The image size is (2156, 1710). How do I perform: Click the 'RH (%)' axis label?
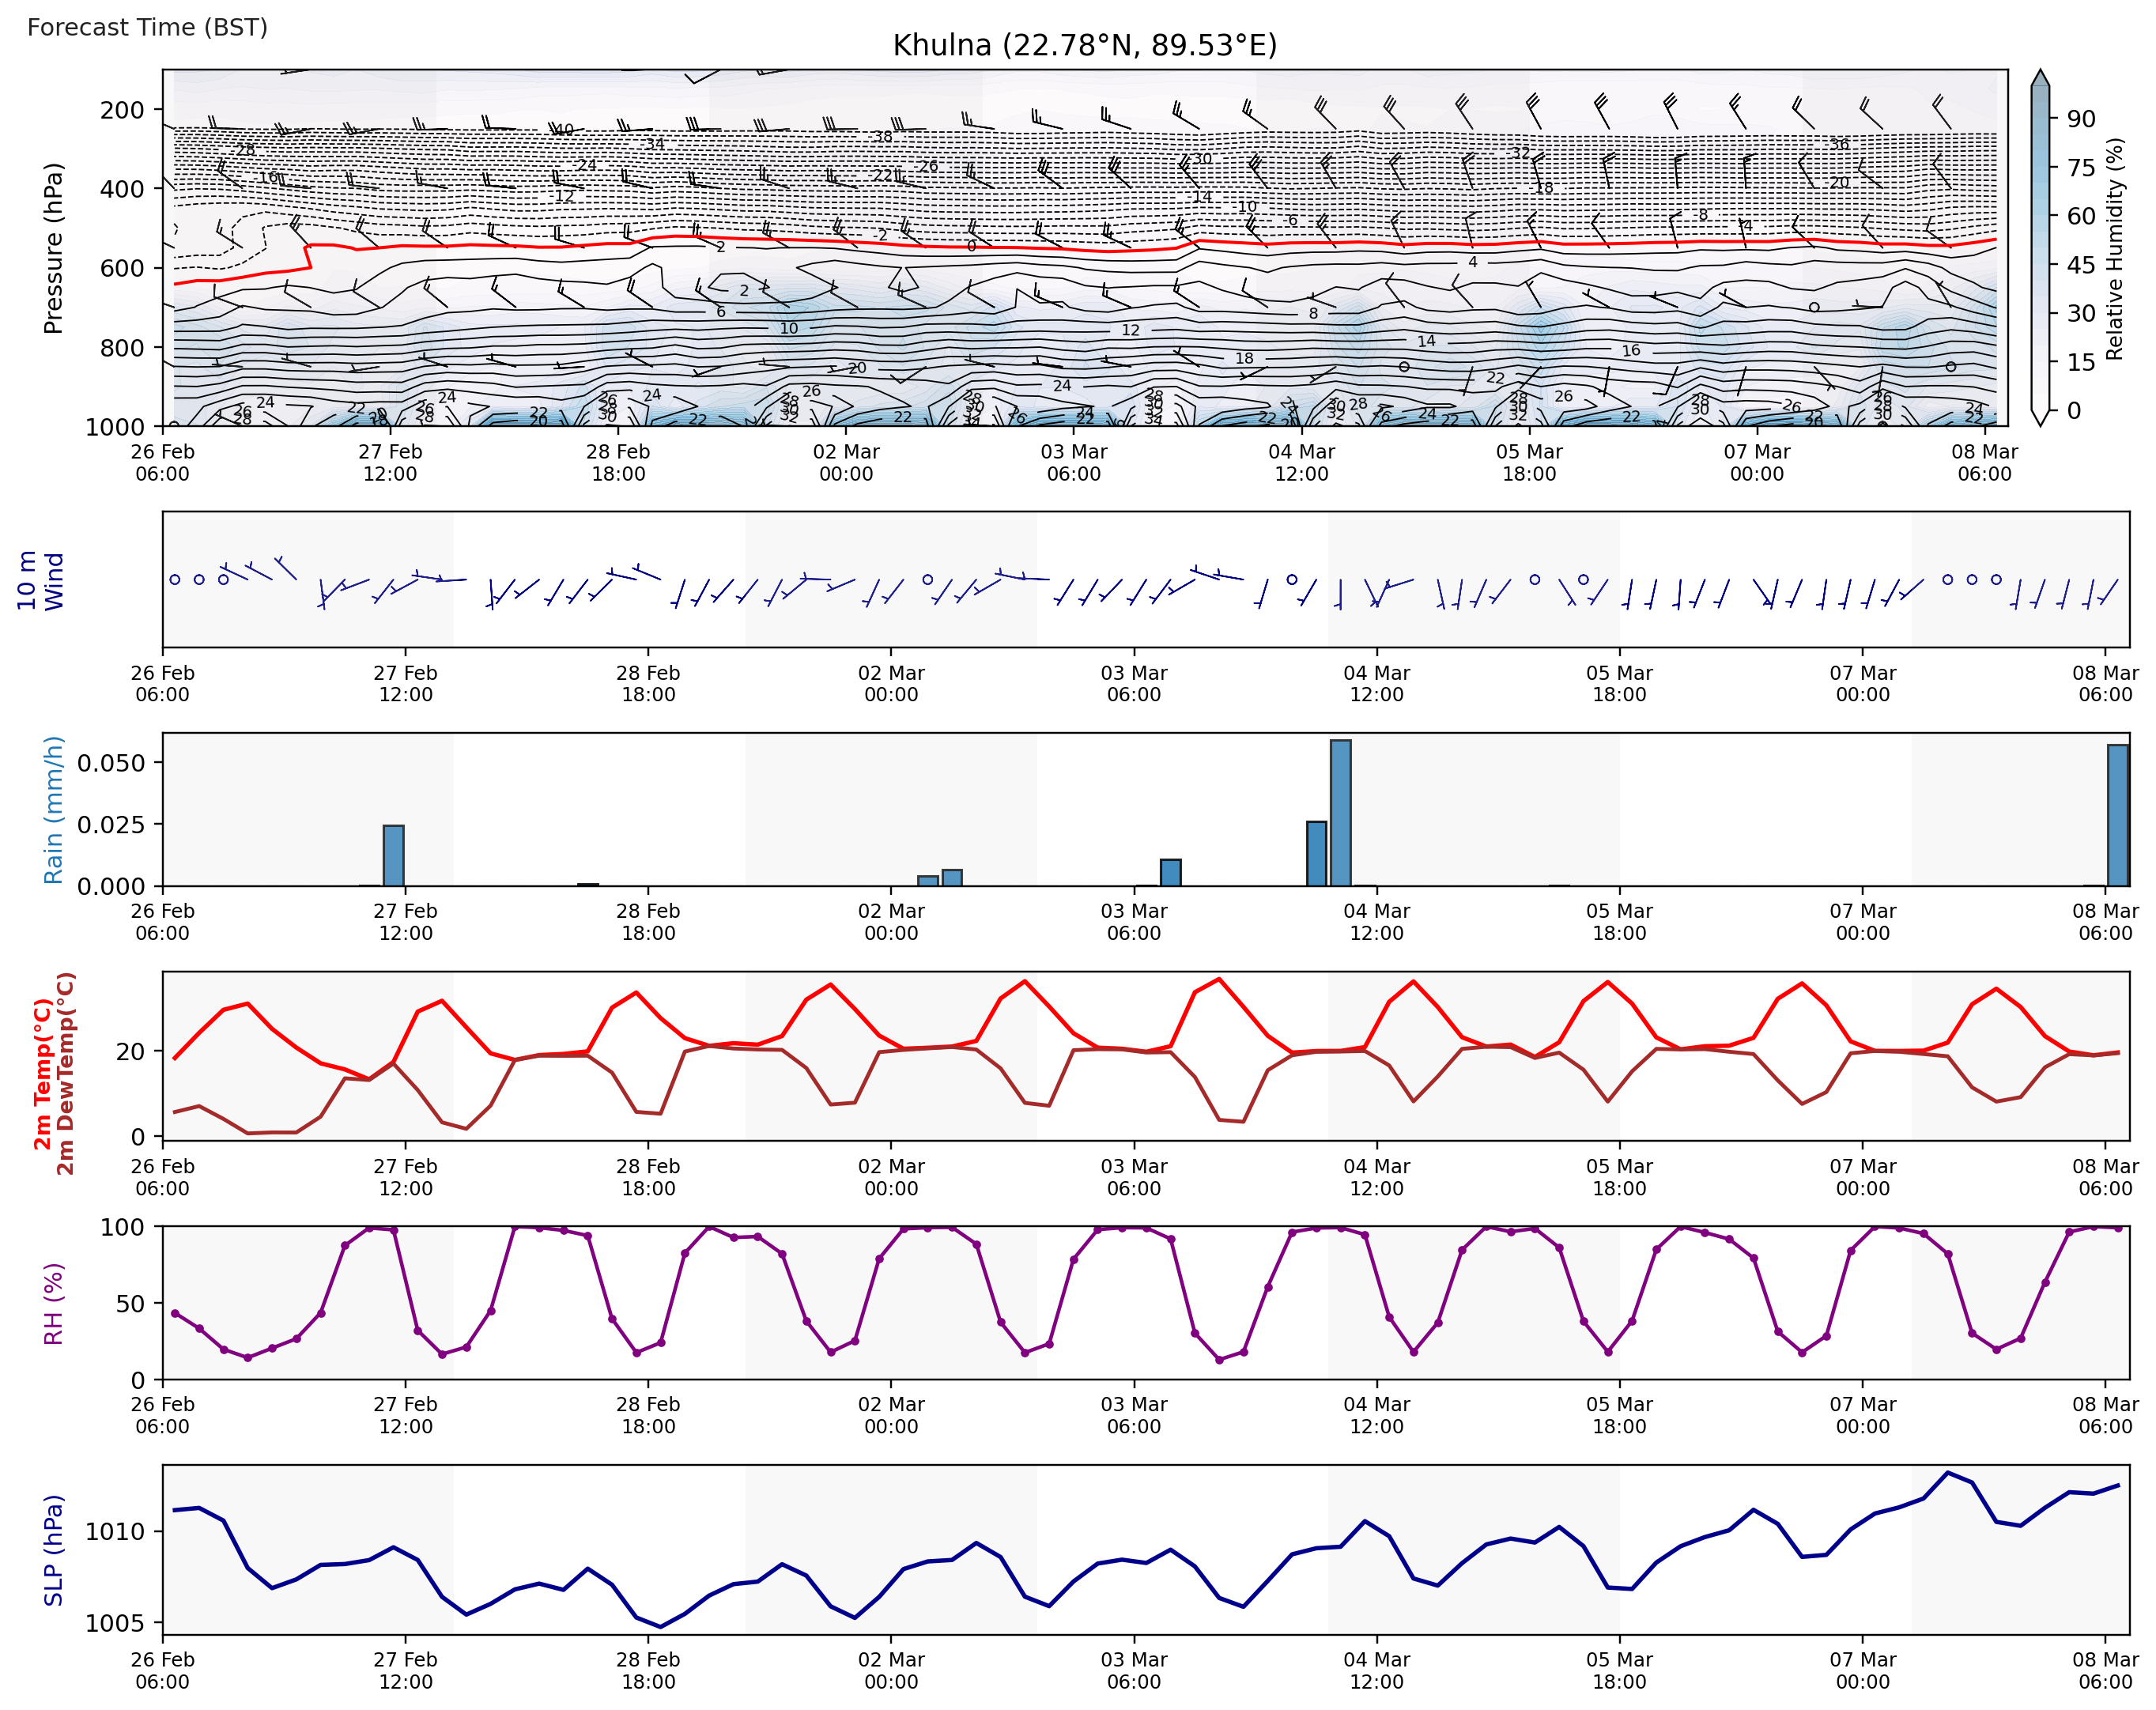coord(53,1303)
